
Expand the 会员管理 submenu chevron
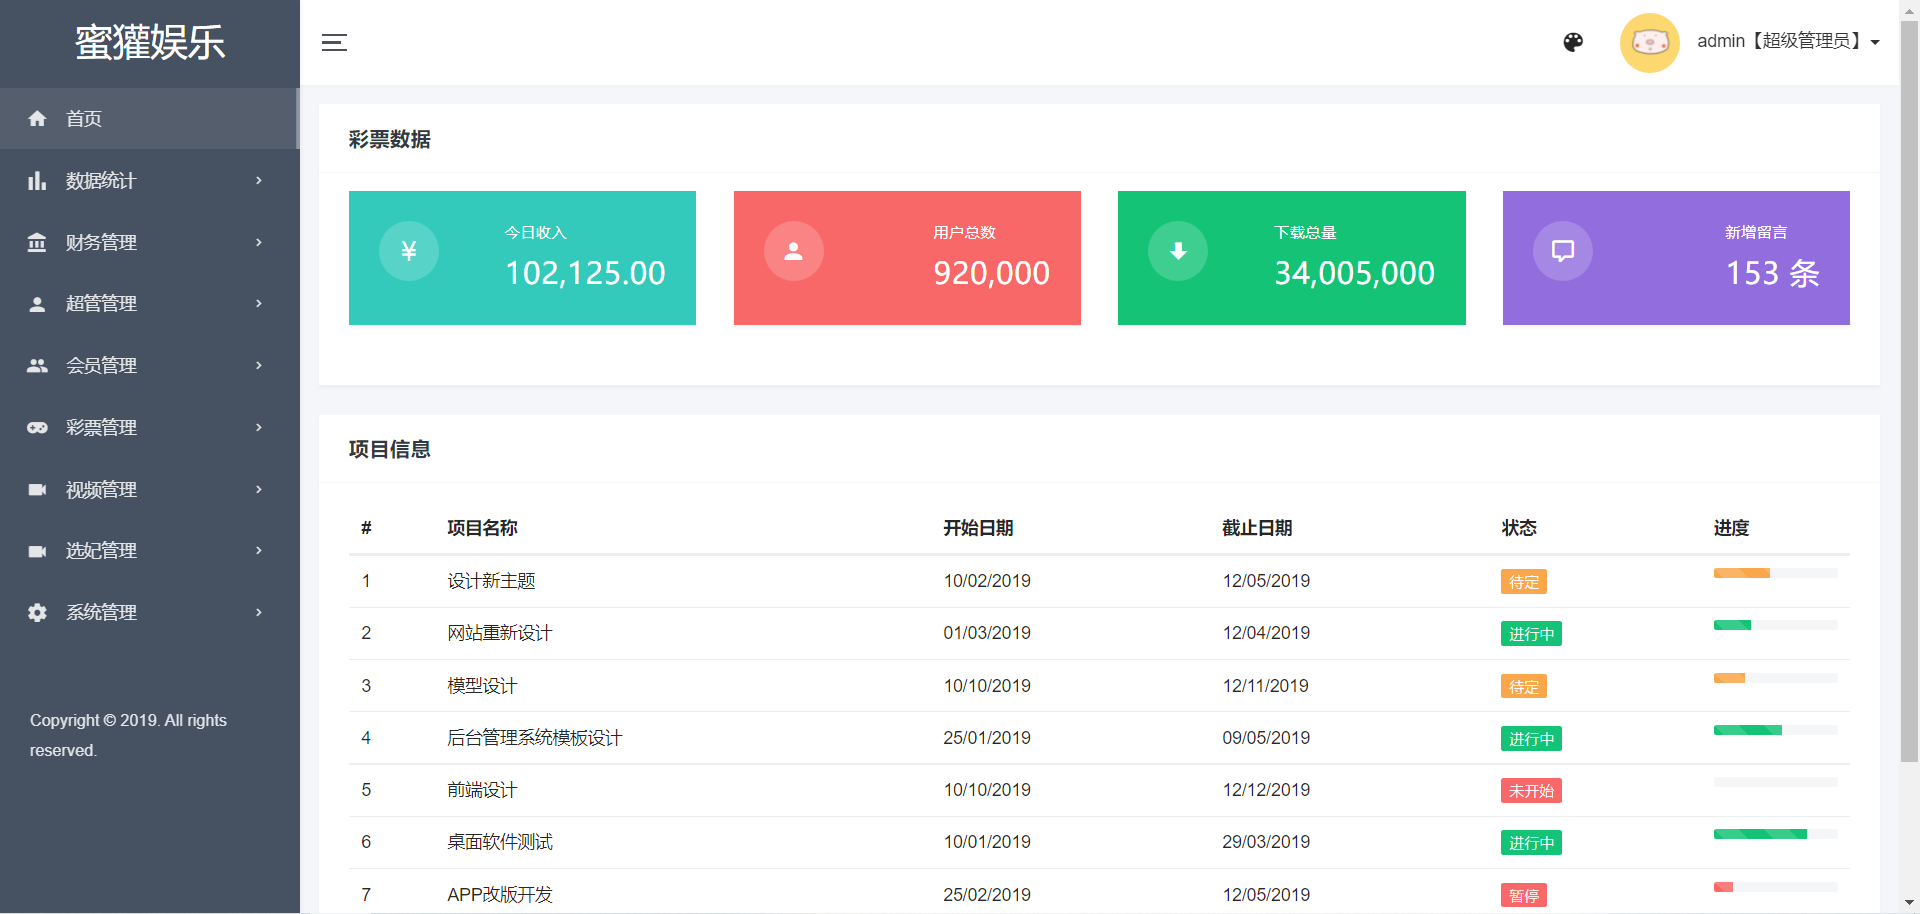pyautogui.click(x=259, y=366)
